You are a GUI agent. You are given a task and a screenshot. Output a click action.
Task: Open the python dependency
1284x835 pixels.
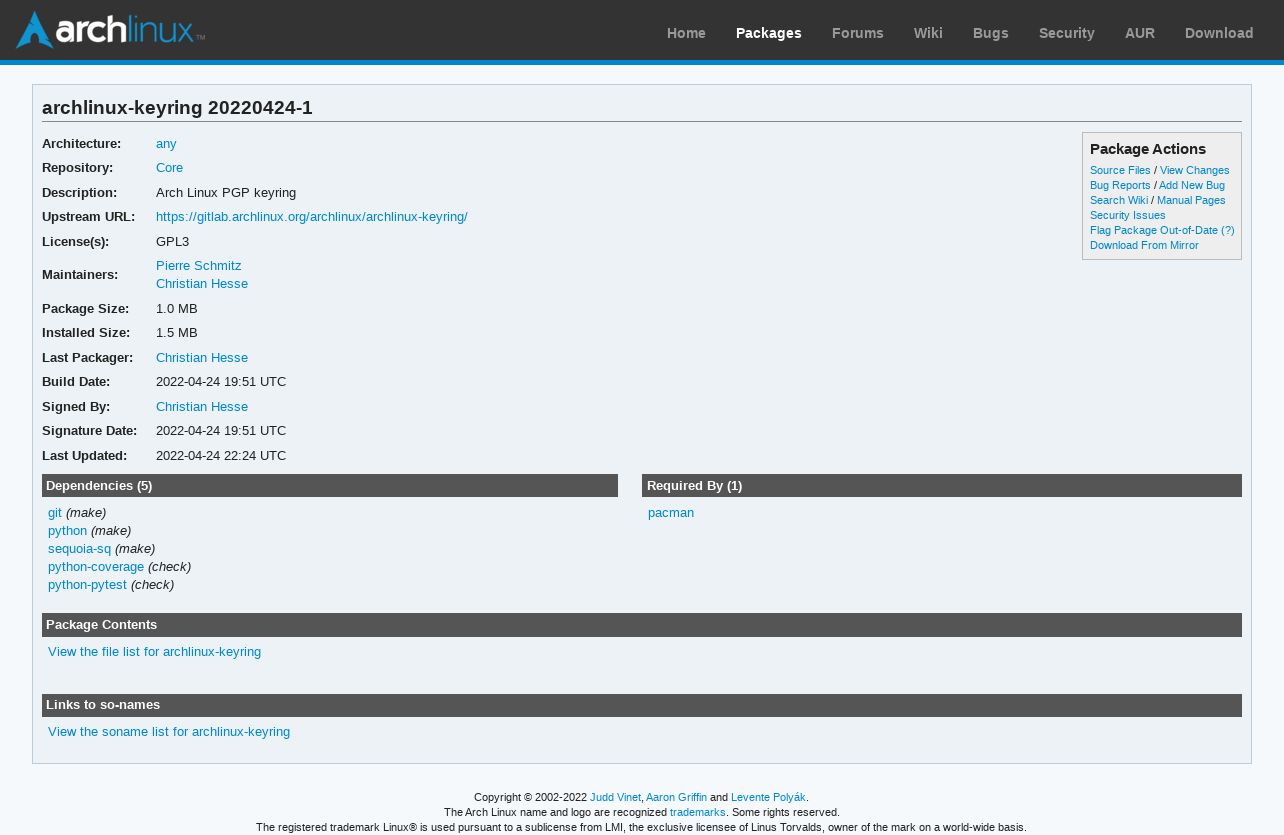click(x=67, y=531)
